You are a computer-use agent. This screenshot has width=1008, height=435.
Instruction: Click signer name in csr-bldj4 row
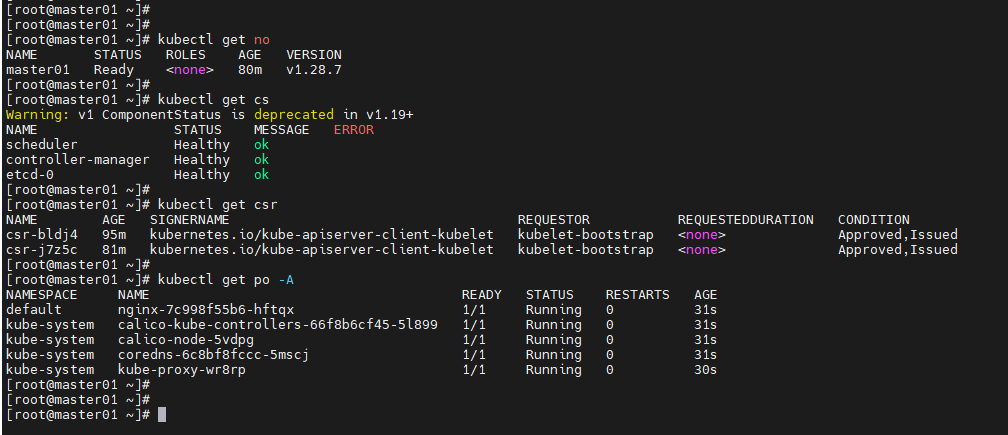point(321,235)
